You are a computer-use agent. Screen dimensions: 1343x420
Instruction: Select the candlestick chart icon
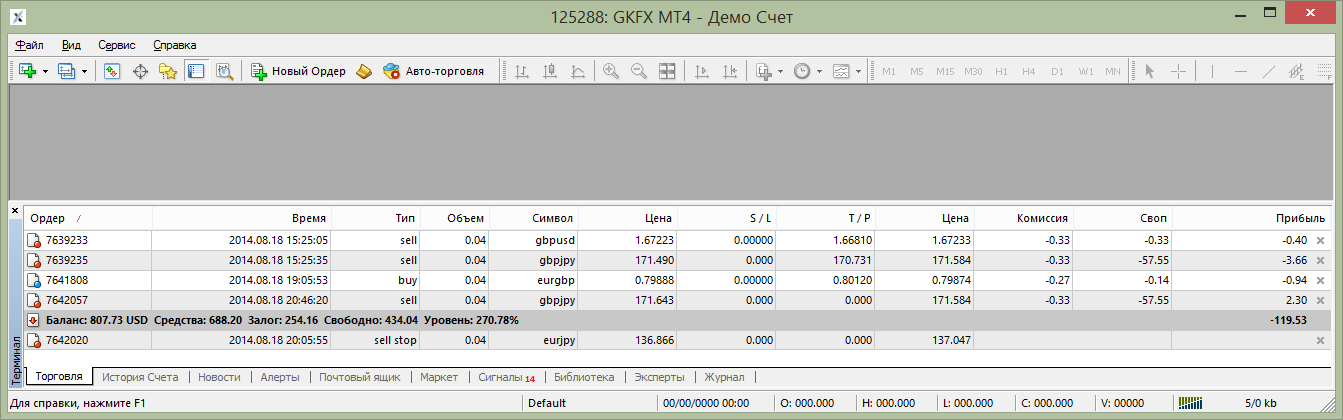pos(549,71)
